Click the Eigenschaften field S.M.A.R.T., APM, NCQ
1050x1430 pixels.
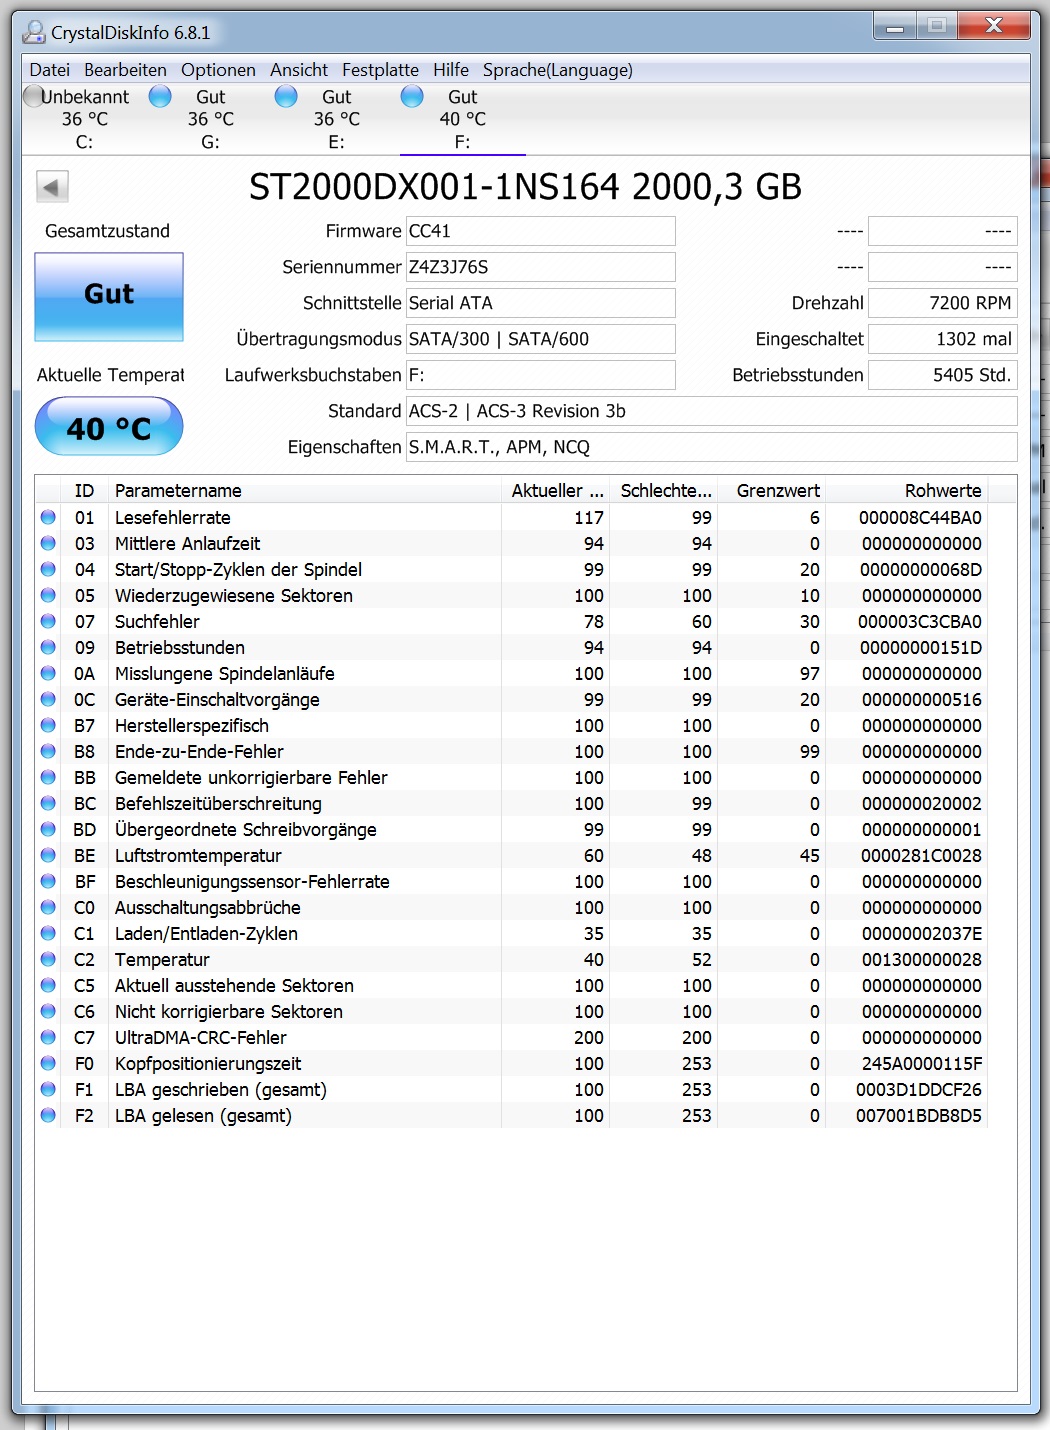tap(712, 447)
